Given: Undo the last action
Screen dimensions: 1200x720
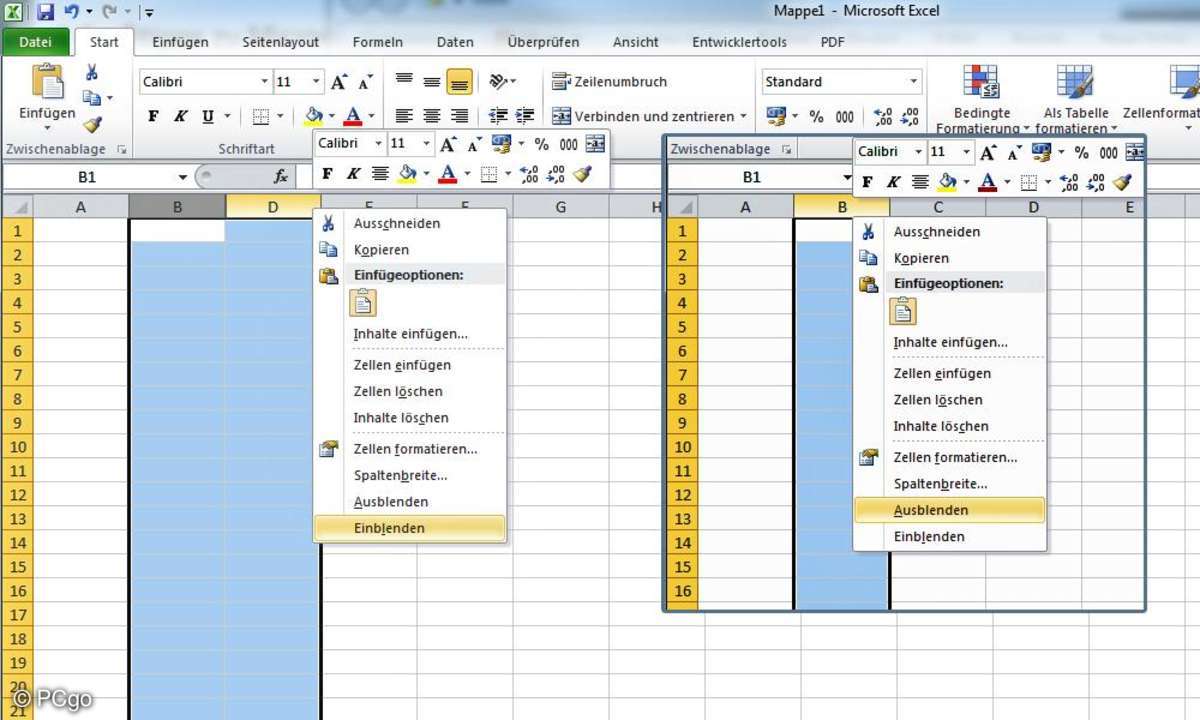Looking at the screenshot, I should point(71,12).
